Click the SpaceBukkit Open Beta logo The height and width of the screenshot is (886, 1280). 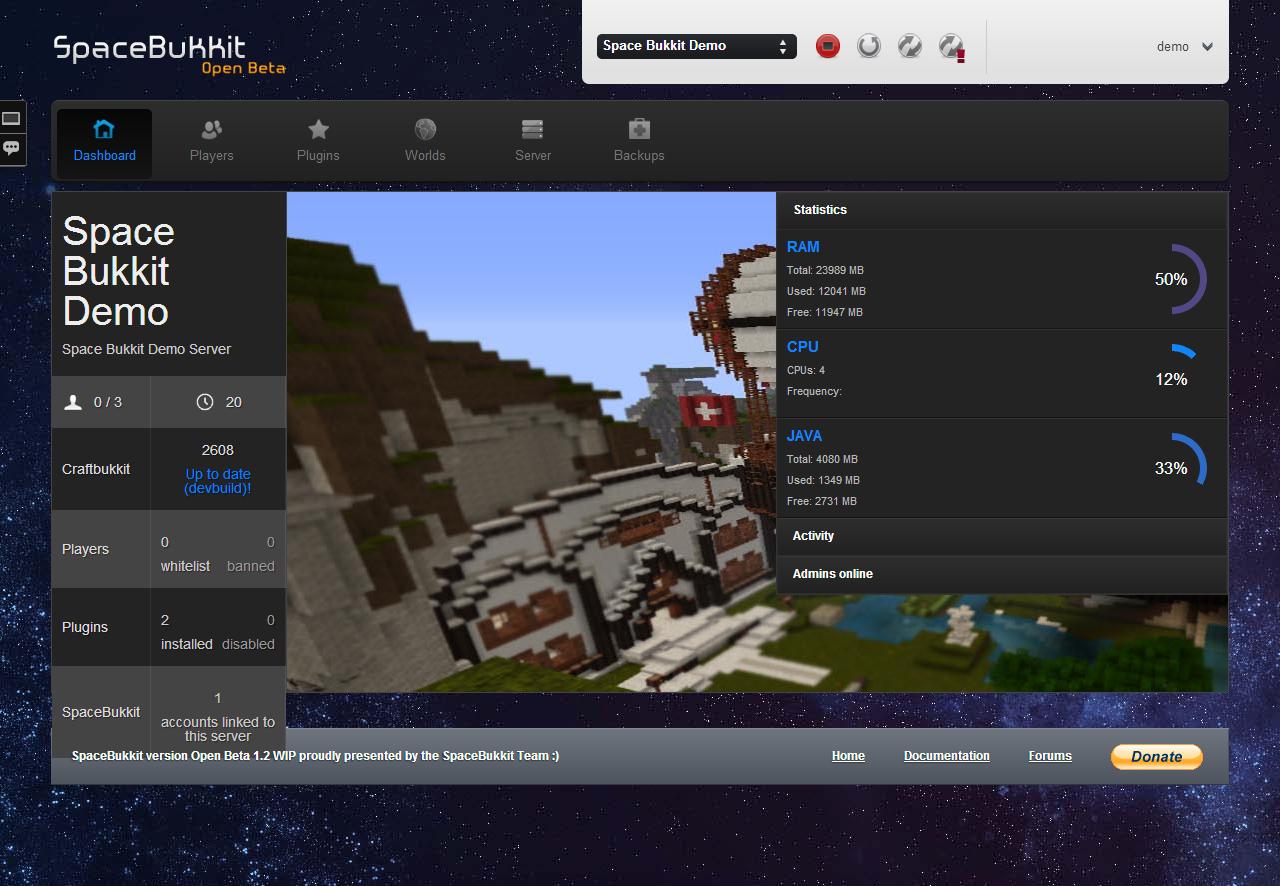(169, 55)
